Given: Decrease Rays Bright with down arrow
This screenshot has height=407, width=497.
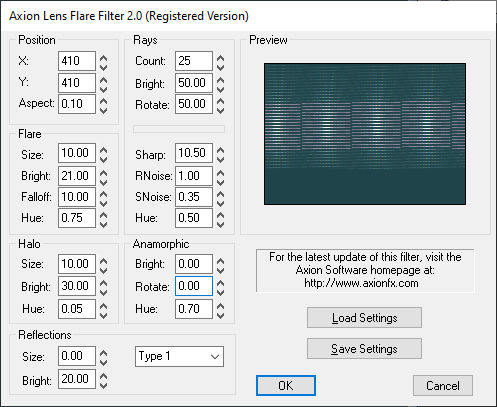Looking at the screenshot, I should [x=220, y=89].
